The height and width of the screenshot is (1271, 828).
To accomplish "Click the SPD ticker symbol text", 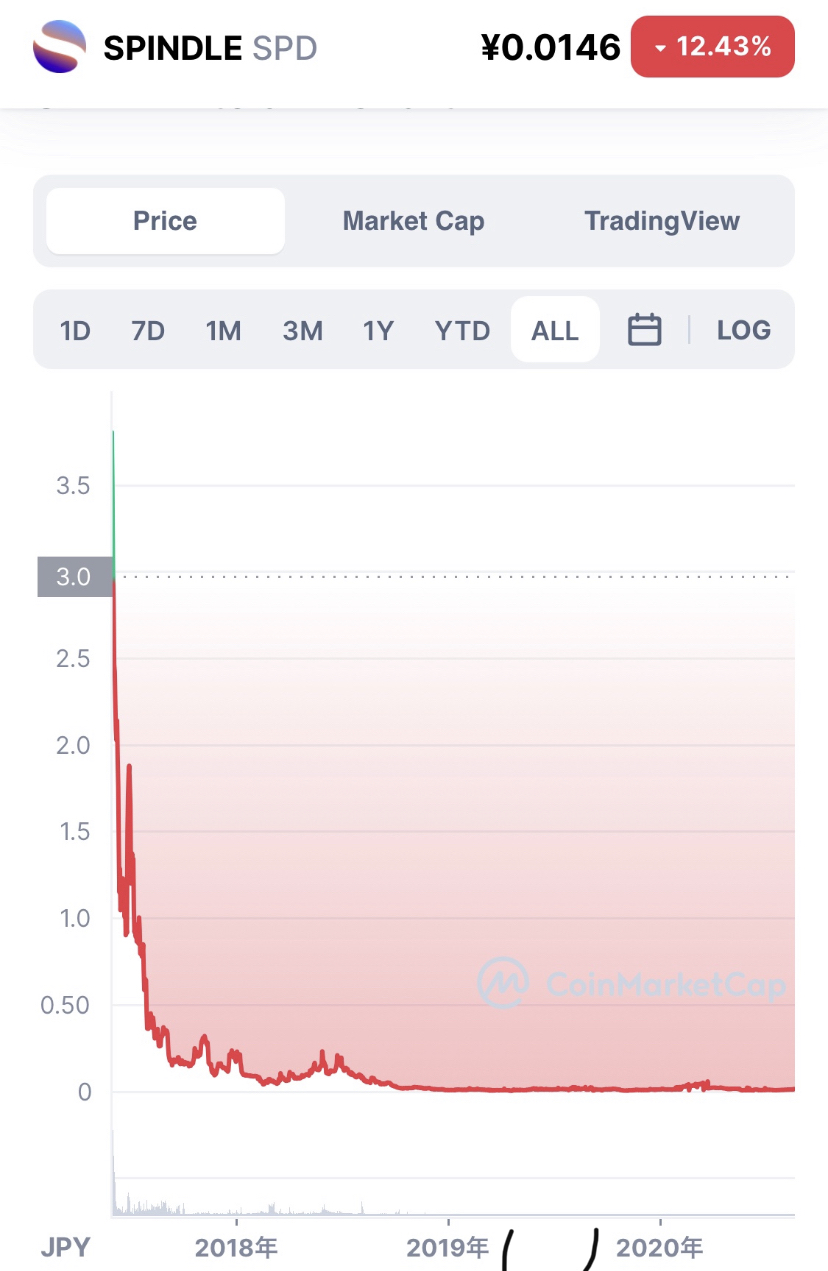I will tap(285, 48).
